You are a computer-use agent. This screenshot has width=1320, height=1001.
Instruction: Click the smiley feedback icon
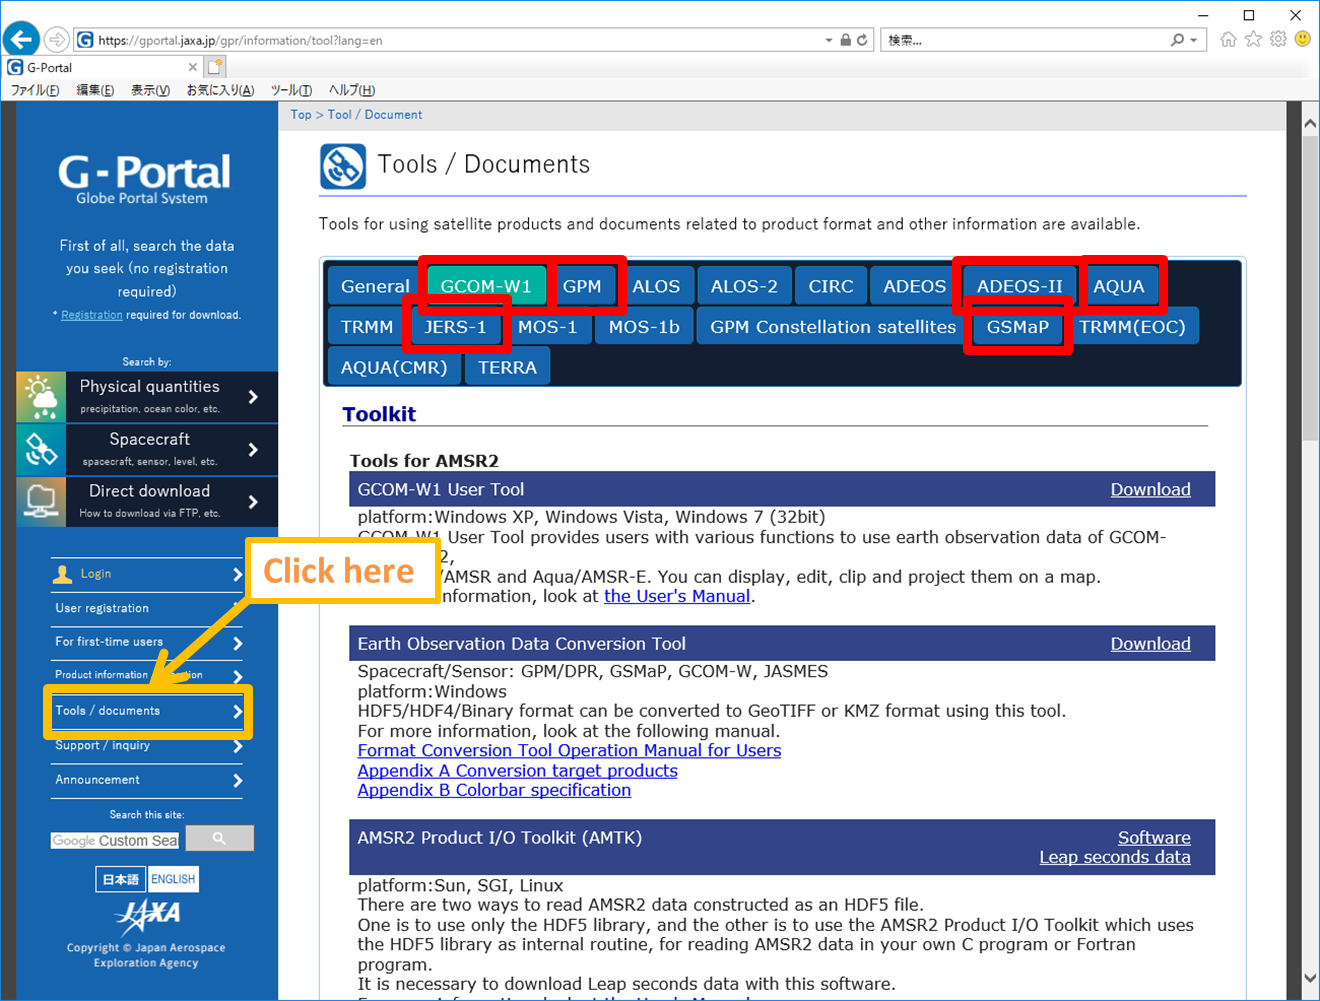[x=1303, y=39]
